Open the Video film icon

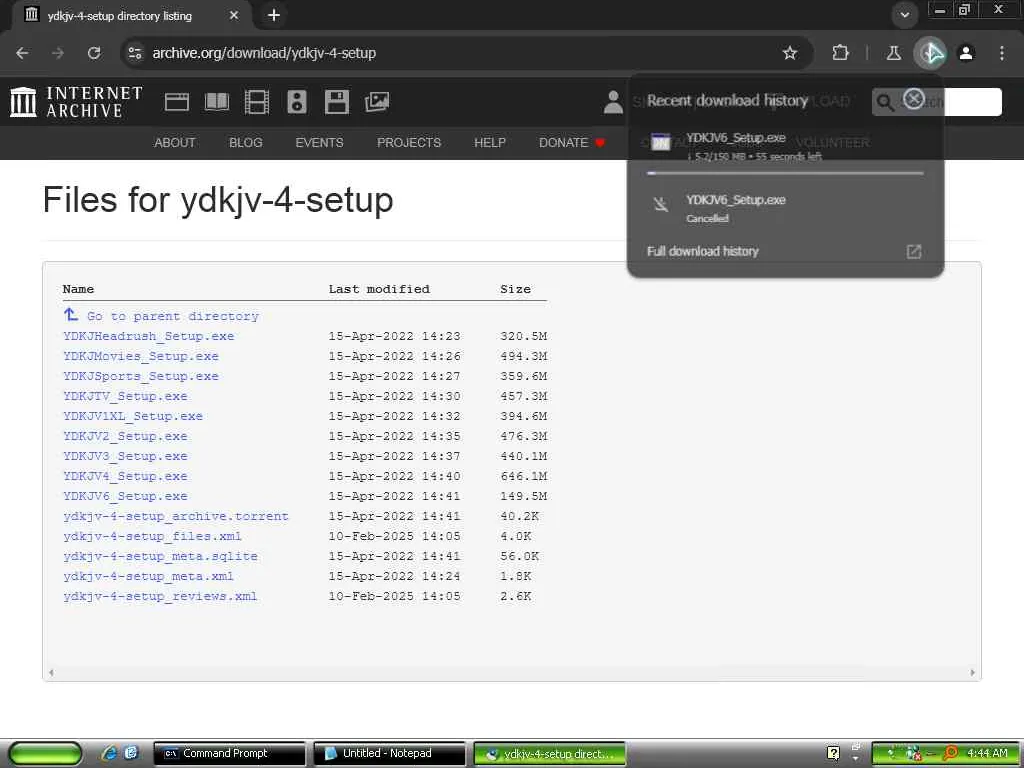[x=257, y=102]
